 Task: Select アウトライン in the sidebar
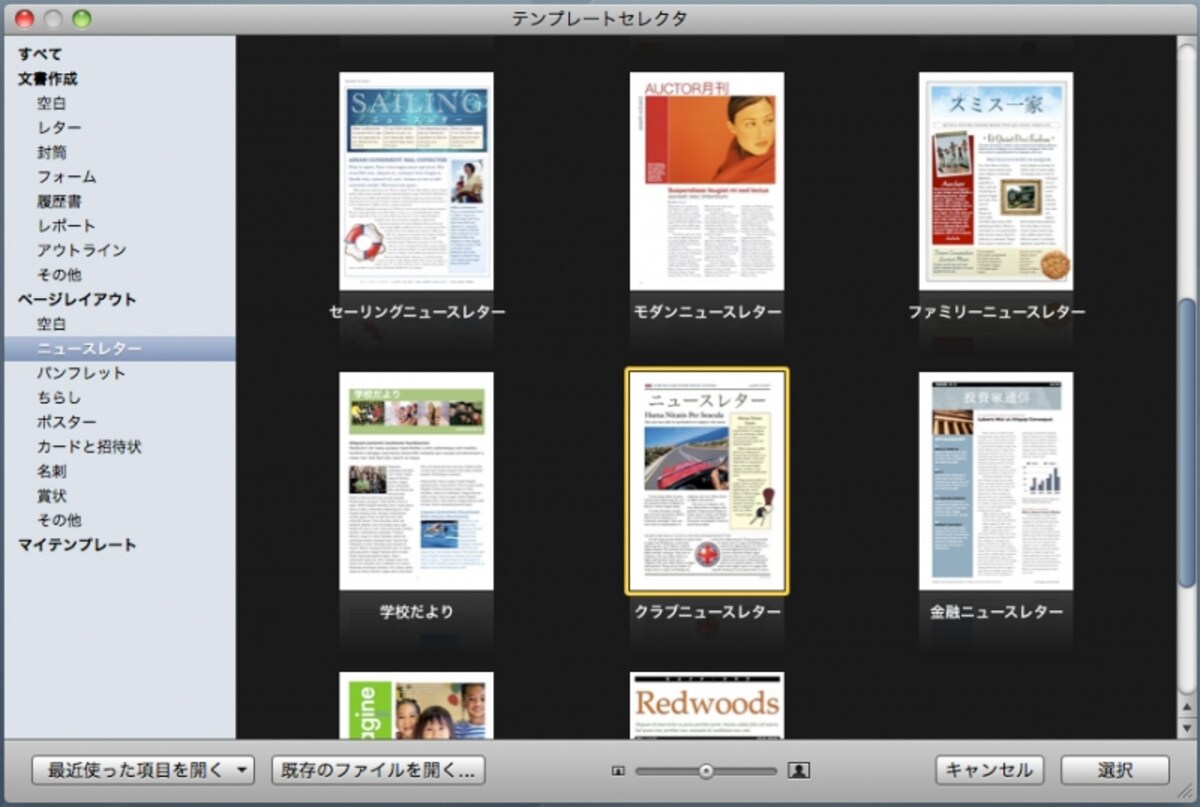pos(82,250)
